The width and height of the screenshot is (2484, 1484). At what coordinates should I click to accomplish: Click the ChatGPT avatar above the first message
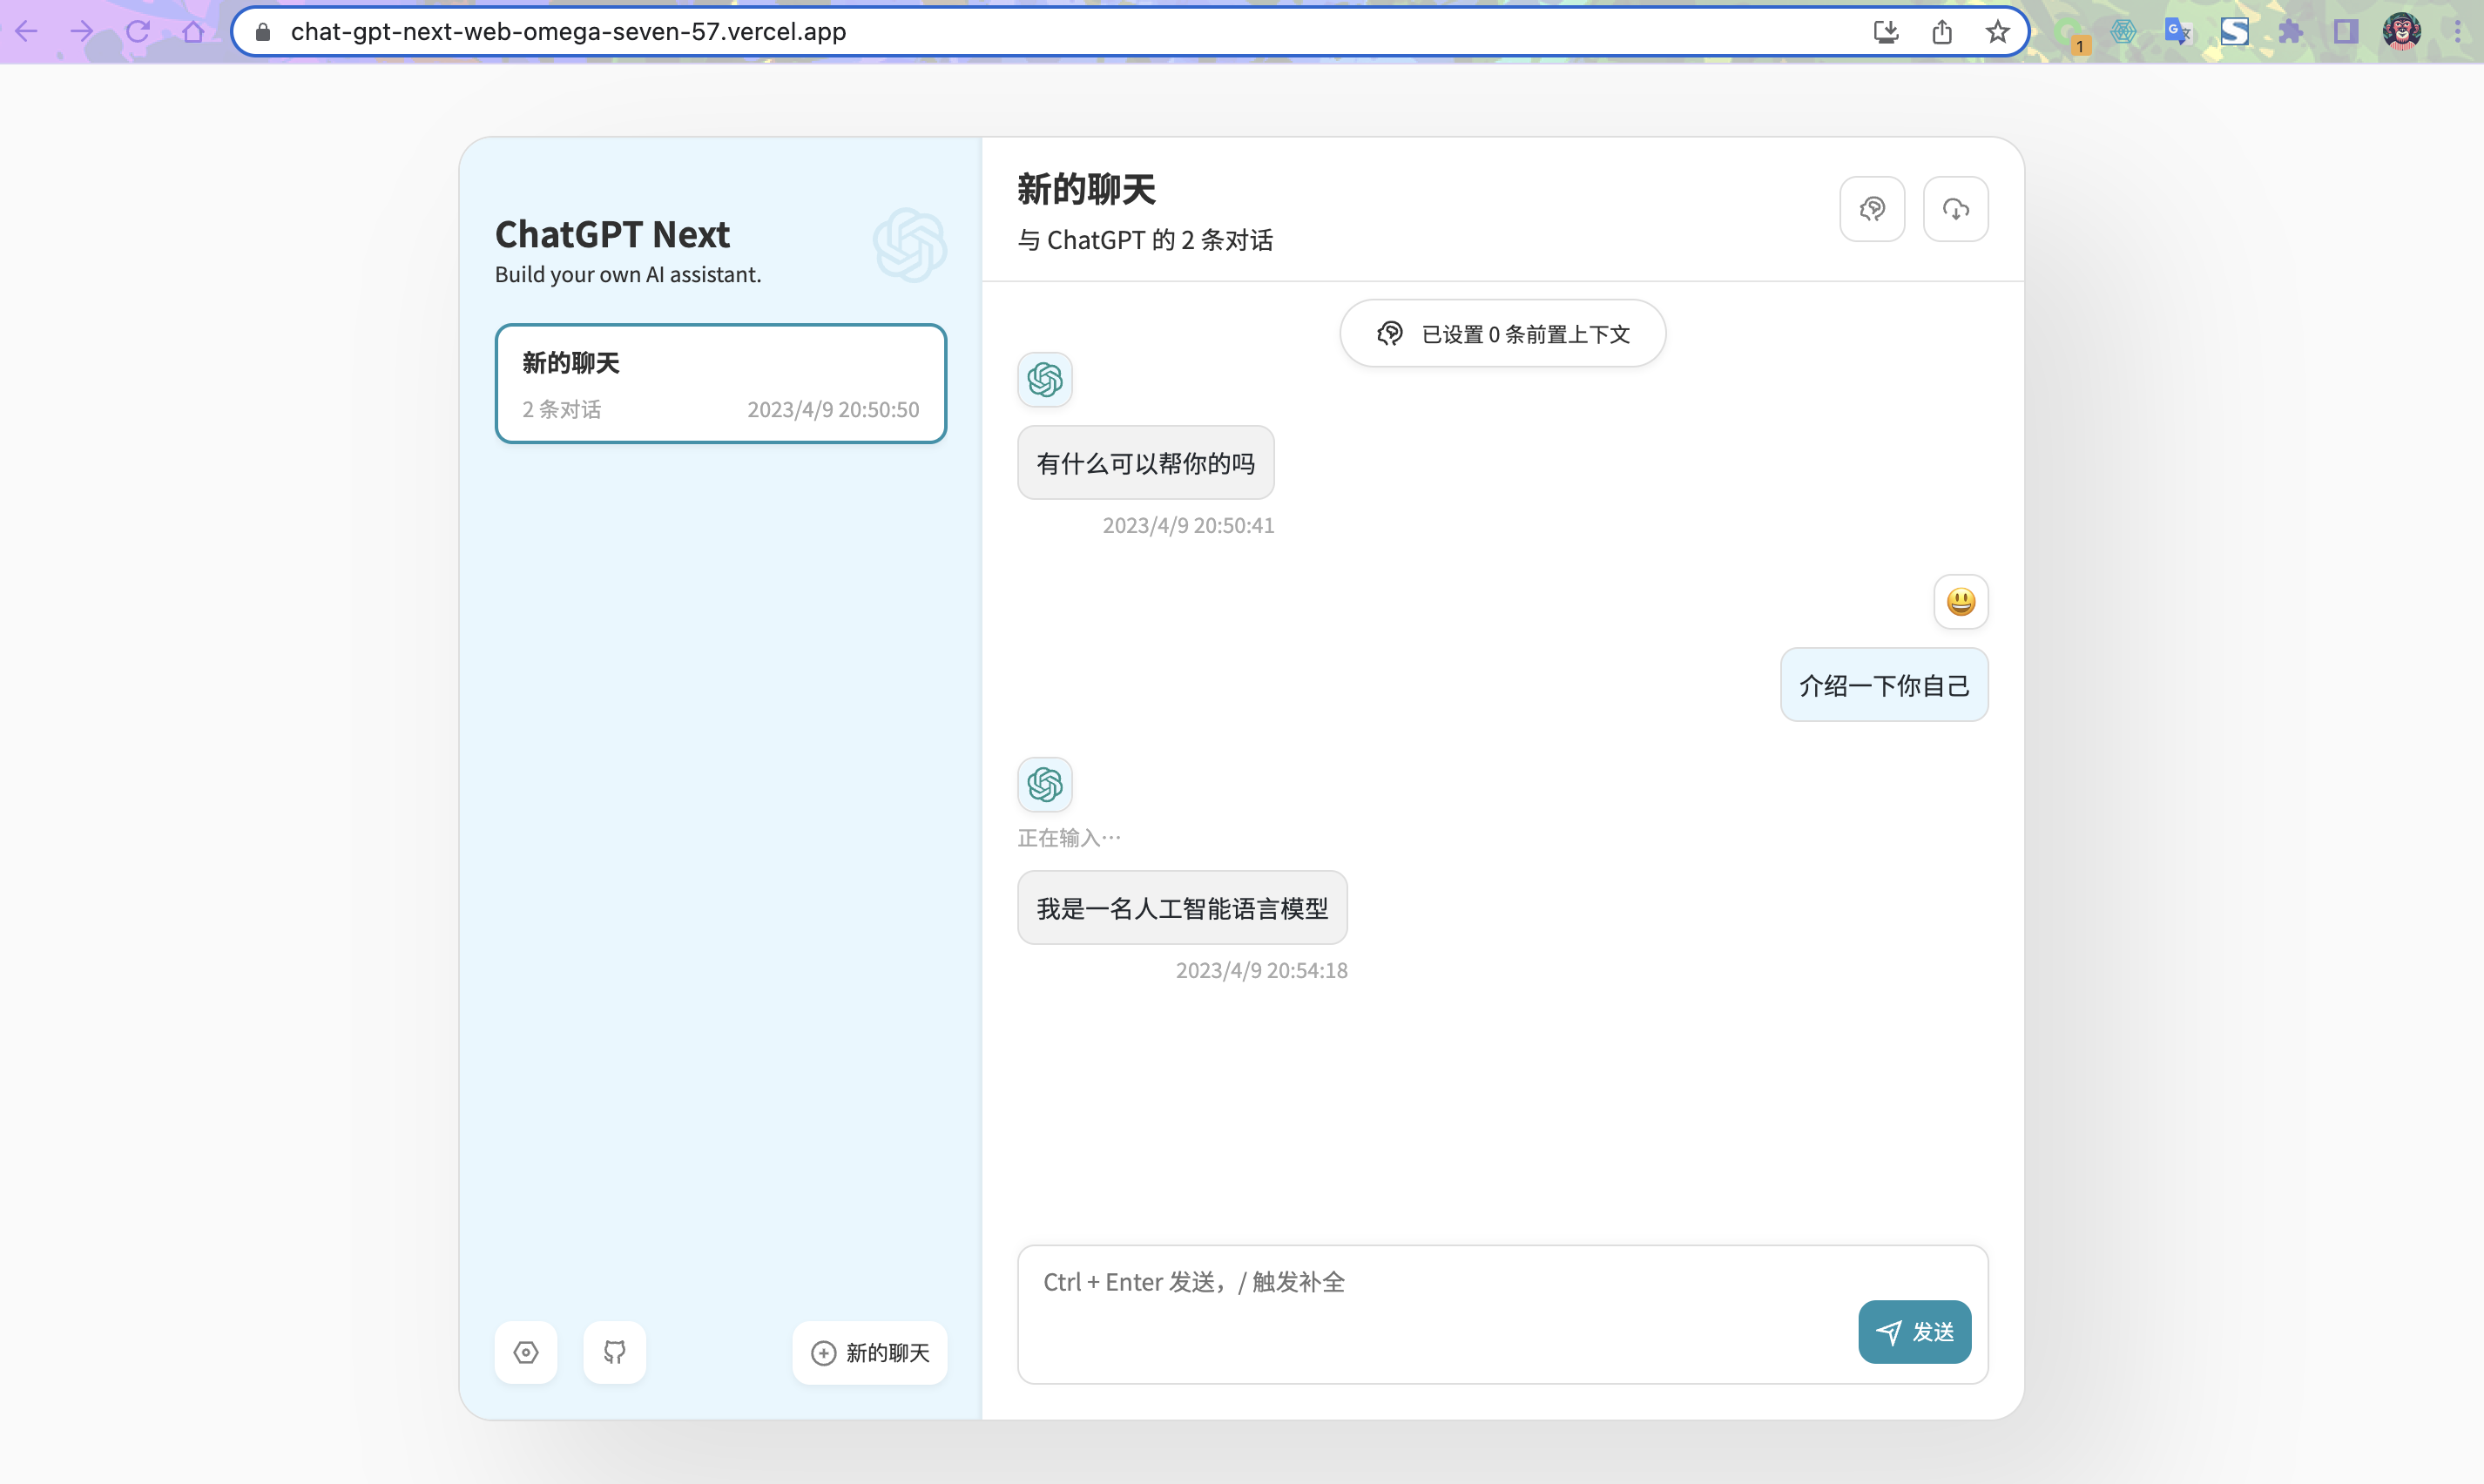point(1044,380)
